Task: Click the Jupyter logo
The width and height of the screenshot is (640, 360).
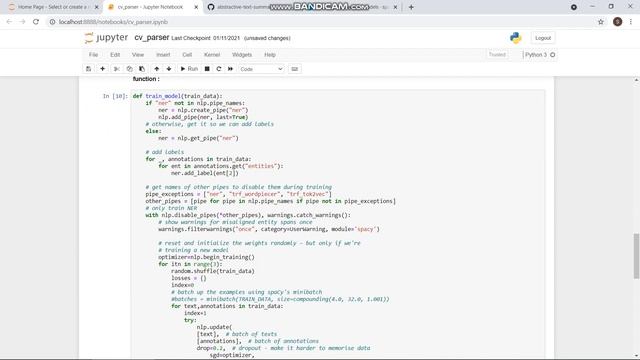Action: click(106, 38)
